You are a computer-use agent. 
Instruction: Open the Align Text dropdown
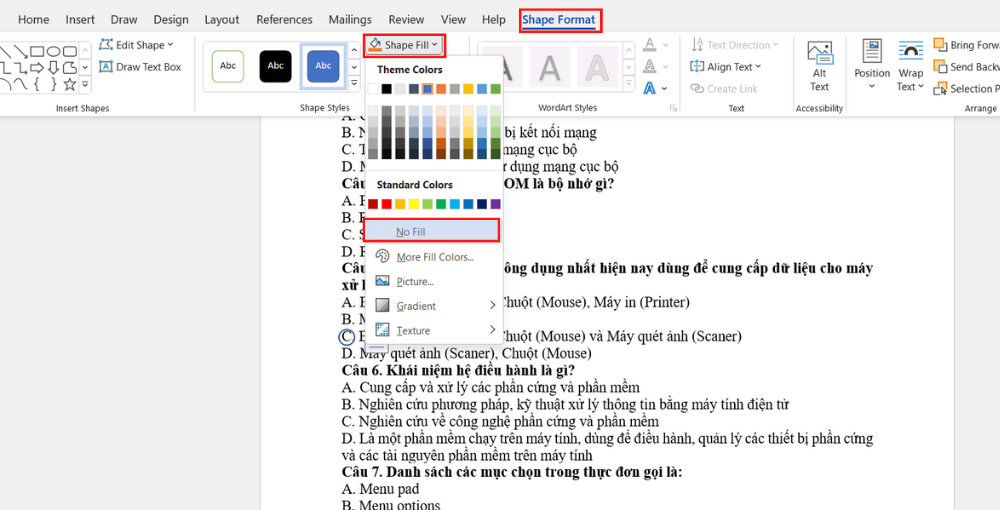coord(726,67)
